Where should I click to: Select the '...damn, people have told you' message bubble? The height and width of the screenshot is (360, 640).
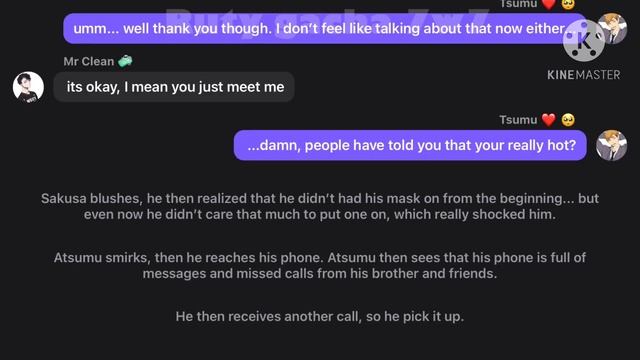[x=410, y=145]
